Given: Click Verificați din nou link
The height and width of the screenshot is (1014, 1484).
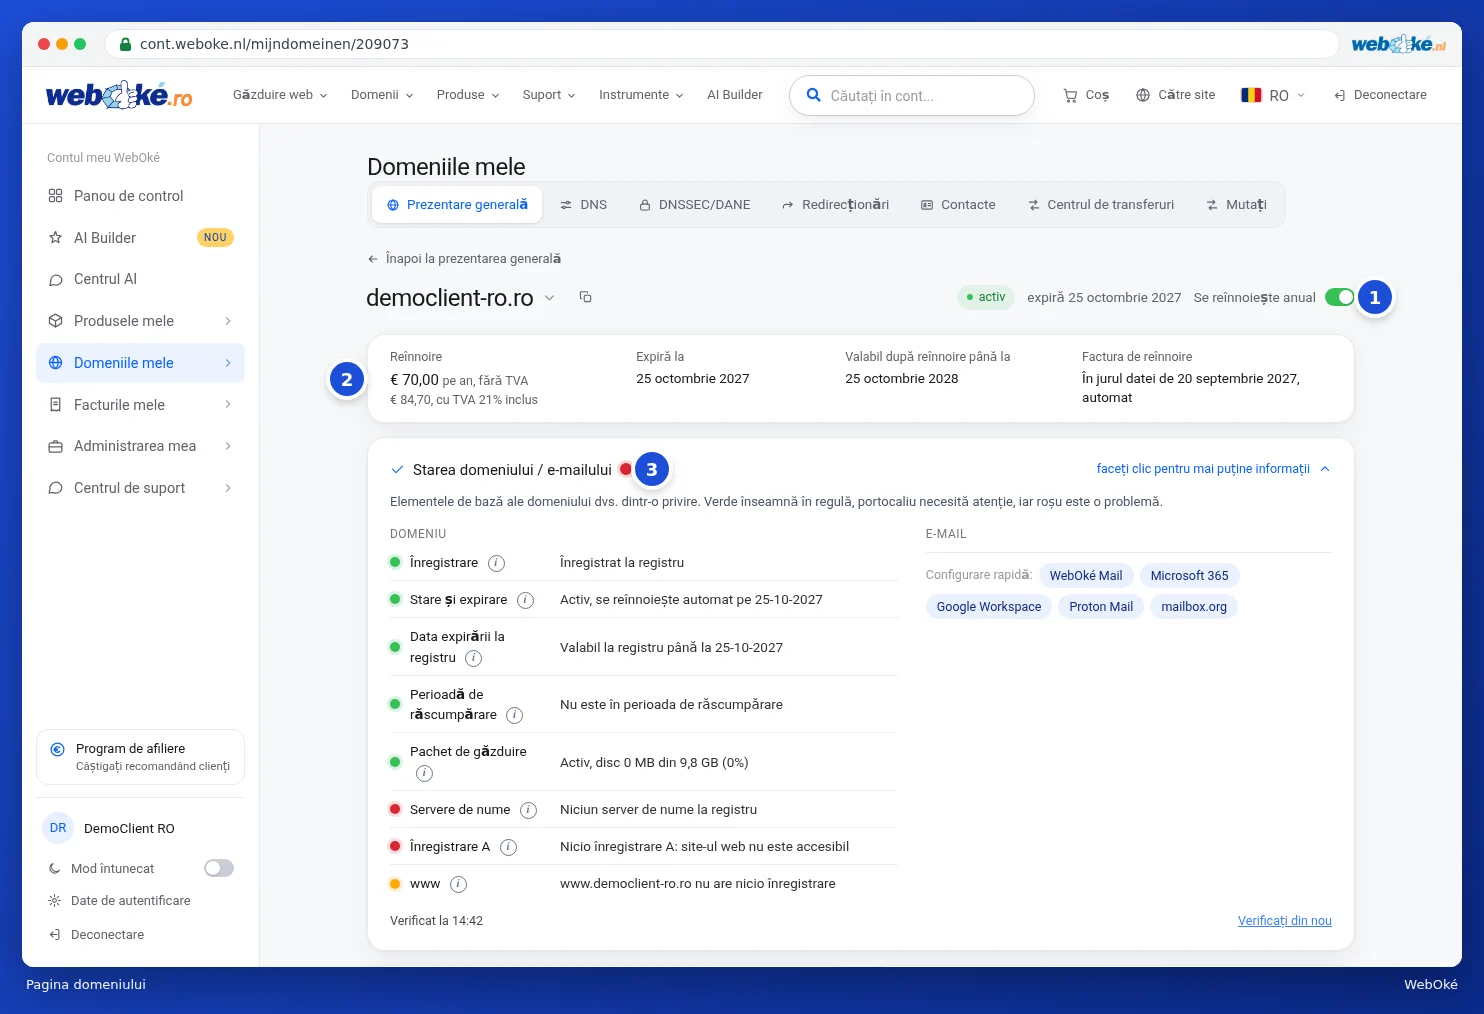Looking at the screenshot, I should click(1285, 921).
